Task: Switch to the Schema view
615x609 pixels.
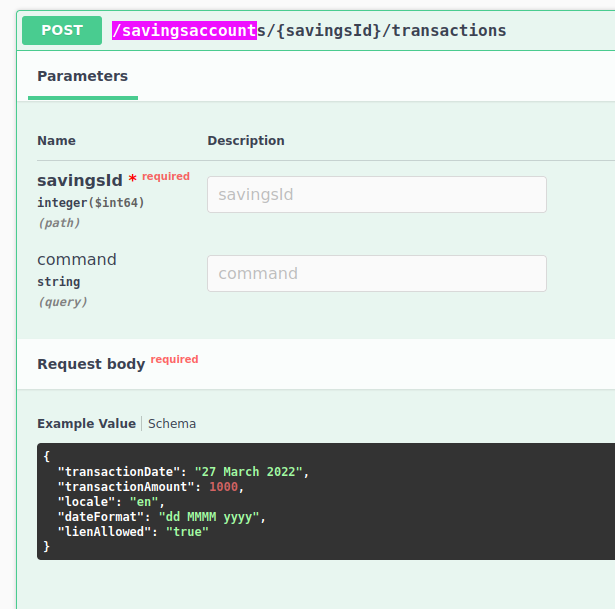Action: pos(172,424)
